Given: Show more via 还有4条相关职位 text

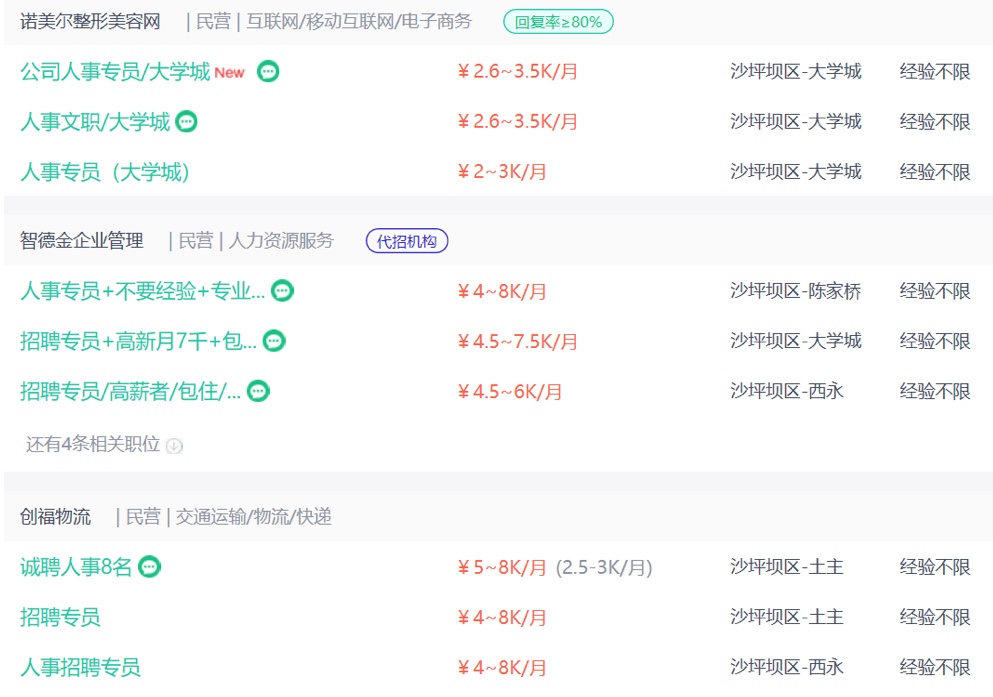Looking at the screenshot, I should (92, 444).
